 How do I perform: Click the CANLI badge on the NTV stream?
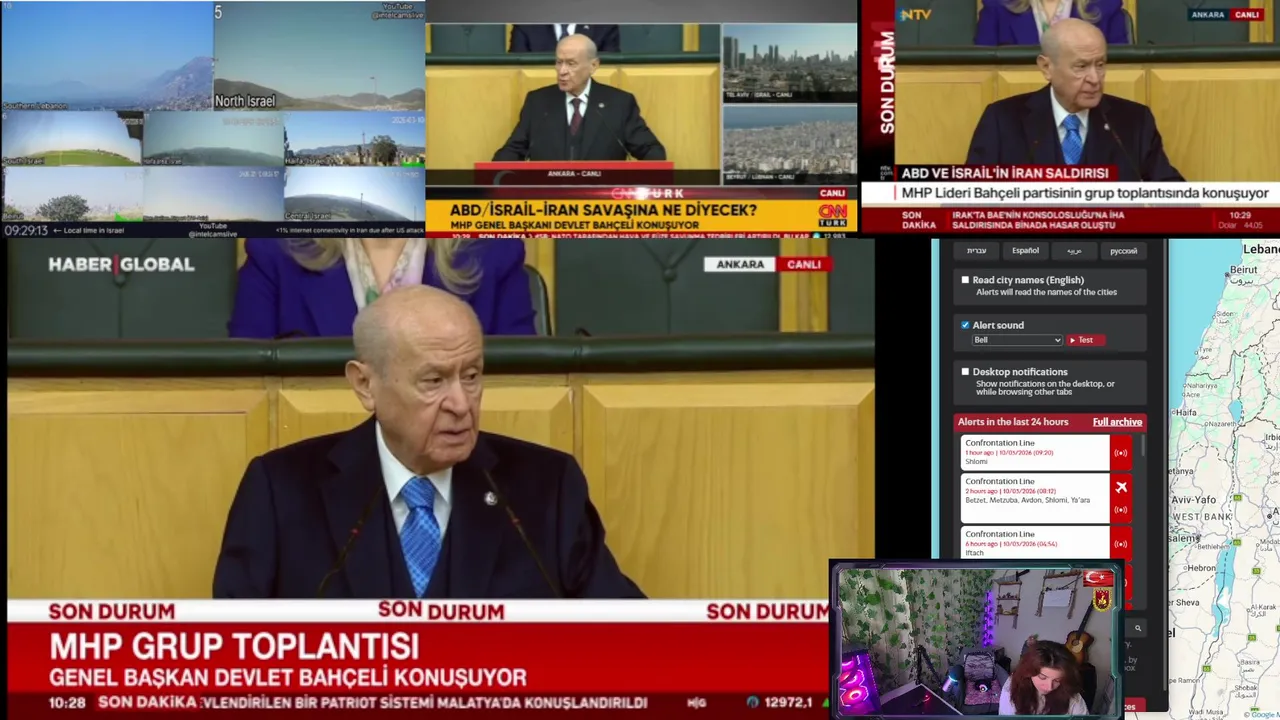point(1247,15)
